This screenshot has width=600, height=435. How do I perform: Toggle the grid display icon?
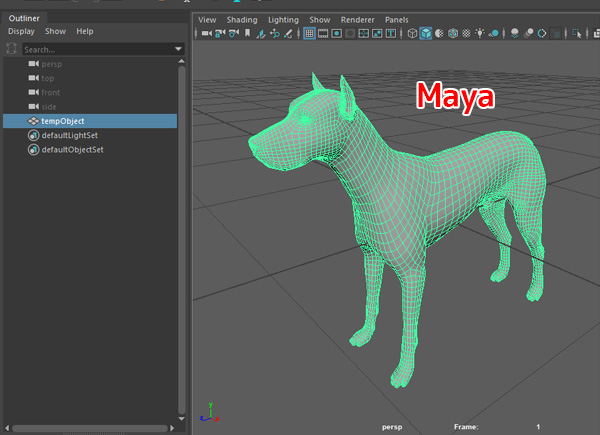tap(309, 33)
